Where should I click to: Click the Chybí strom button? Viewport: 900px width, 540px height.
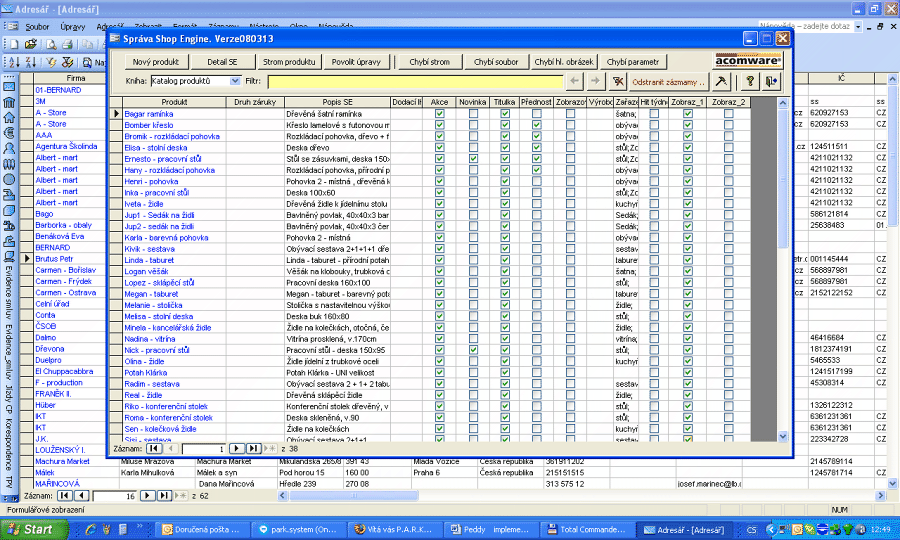(x=429, y=62)
